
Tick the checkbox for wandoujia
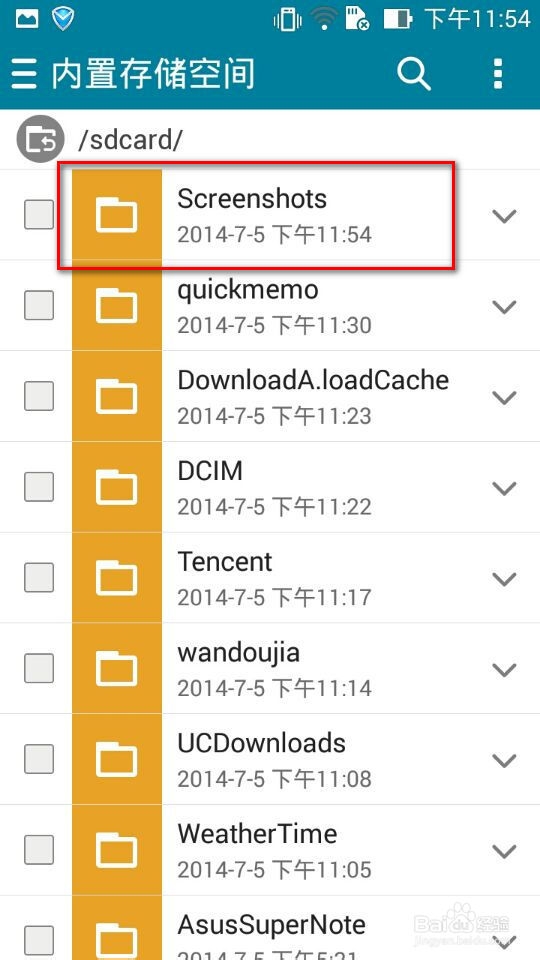click(x=39, y=669)
